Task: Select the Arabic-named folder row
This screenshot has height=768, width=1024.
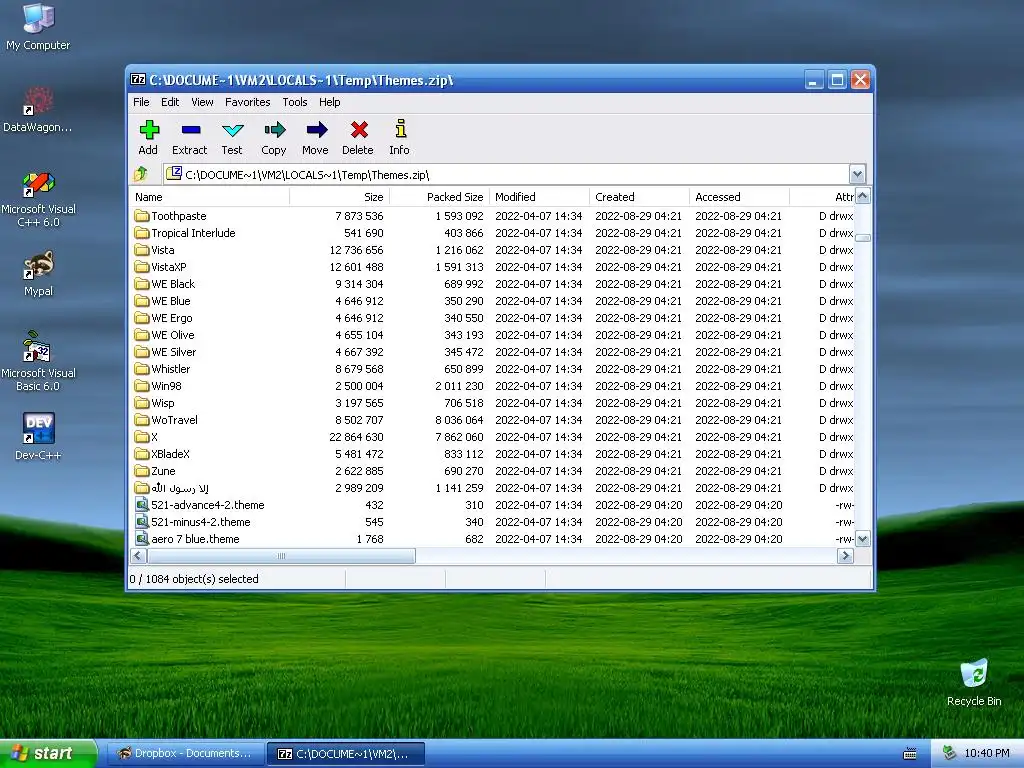Action: (492, 488)
